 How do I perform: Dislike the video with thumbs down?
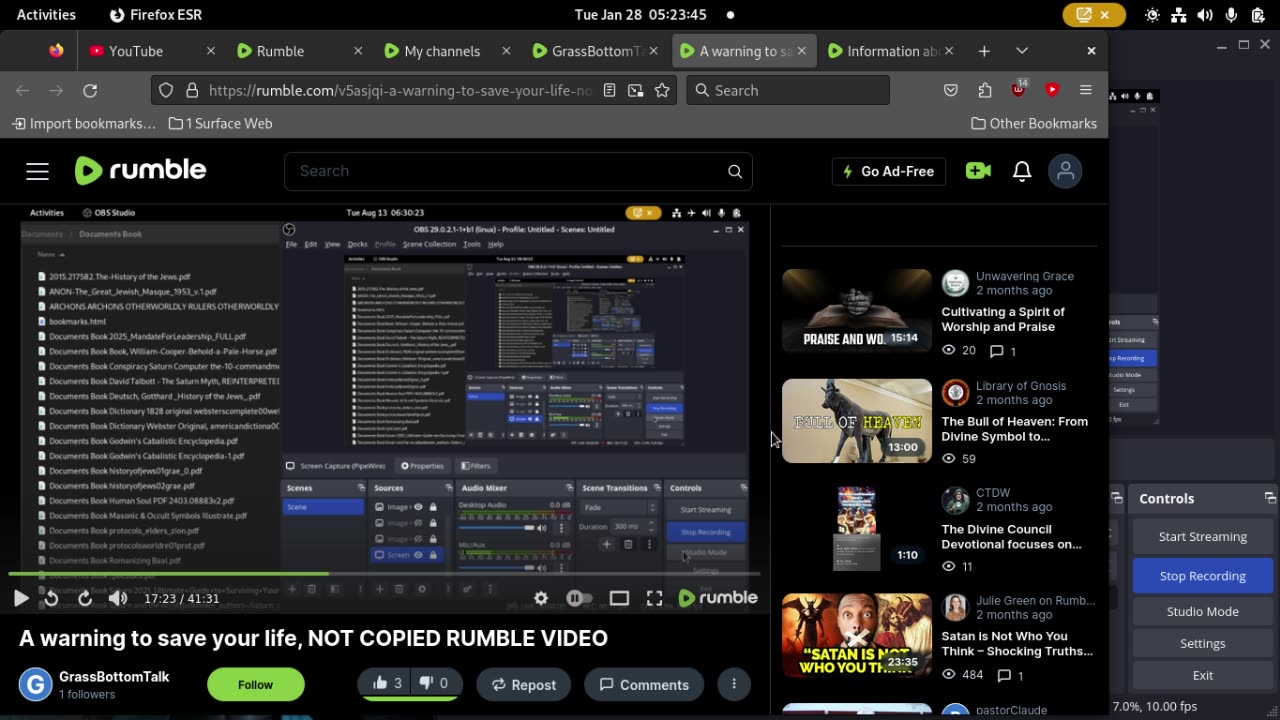click(433, 683)
